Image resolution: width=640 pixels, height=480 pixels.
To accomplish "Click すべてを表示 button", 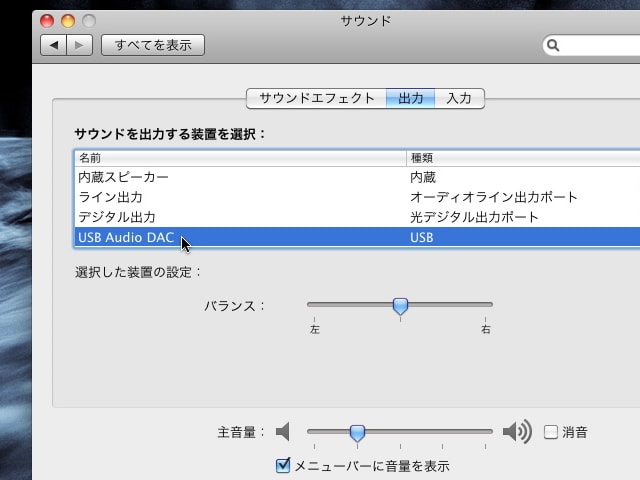I will tap(153, 45).
